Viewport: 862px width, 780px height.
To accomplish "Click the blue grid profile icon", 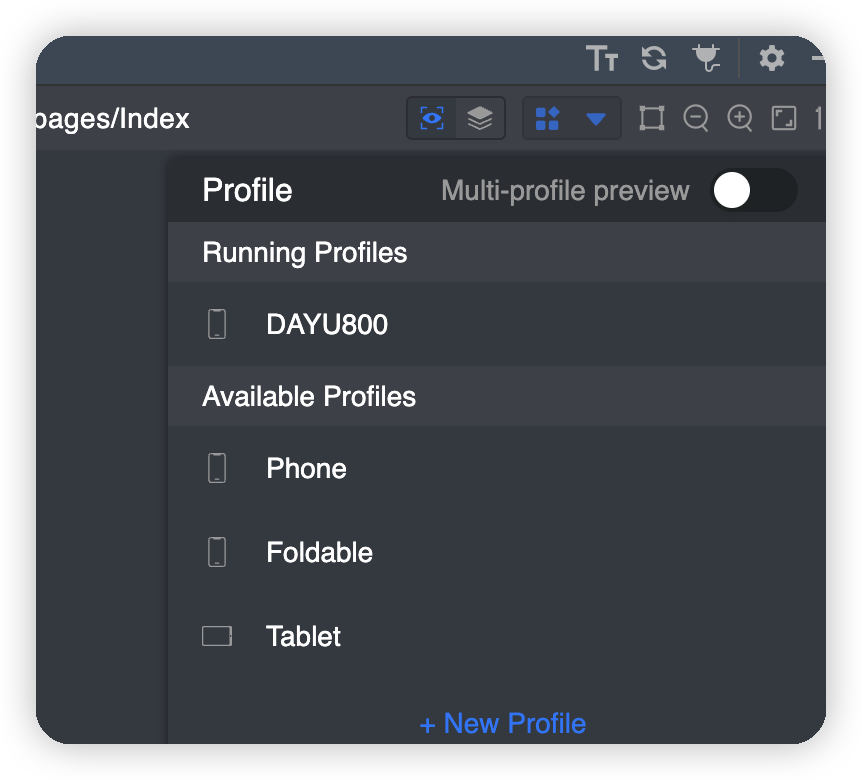I will pyautogui.click(x=547, y=118).
